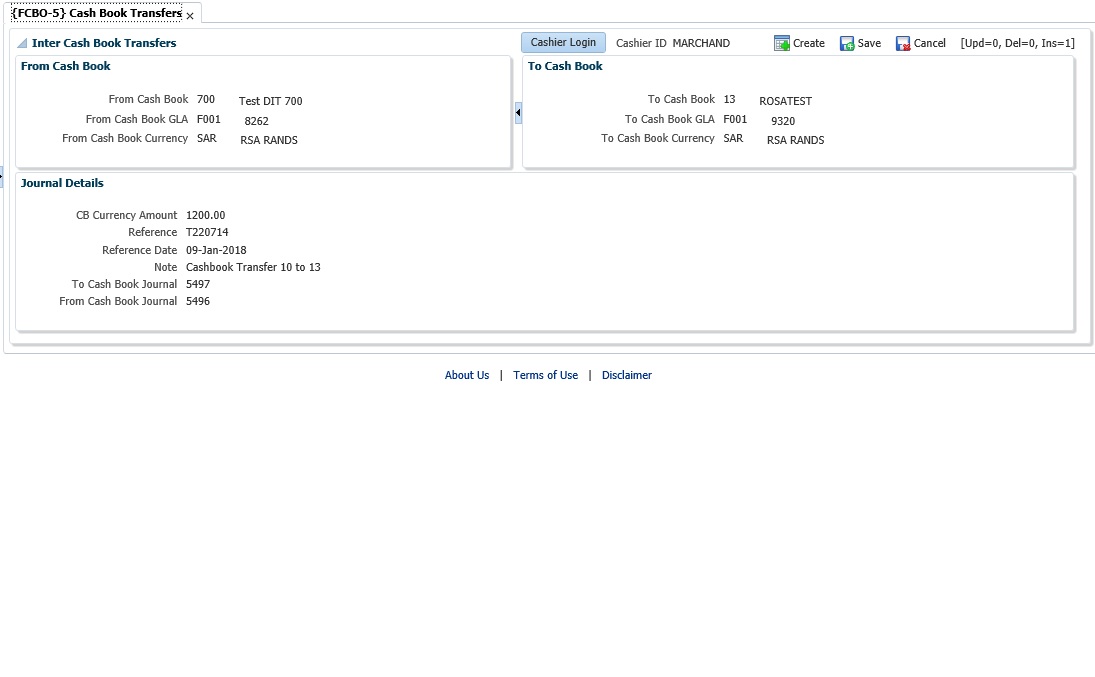Open the Terms of Use link
1095x677 pixels.
tap(545, 375)
